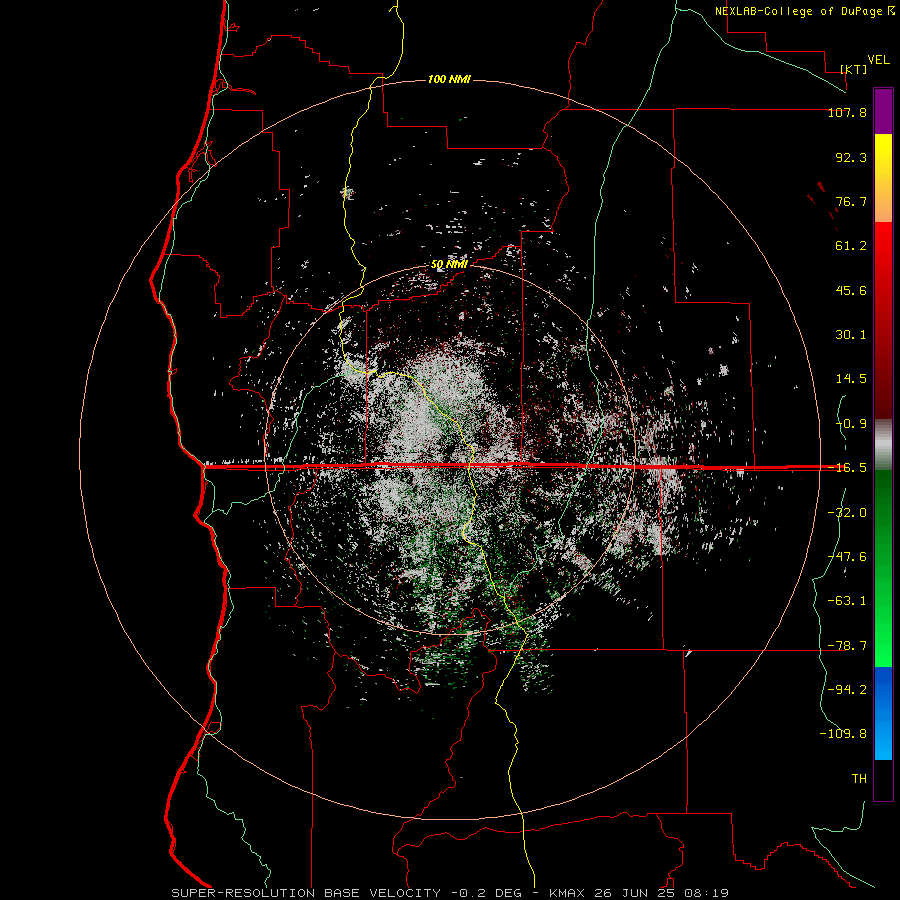
Task: Click the 100 NMI range ring label
Action: (x=449, y=79)
